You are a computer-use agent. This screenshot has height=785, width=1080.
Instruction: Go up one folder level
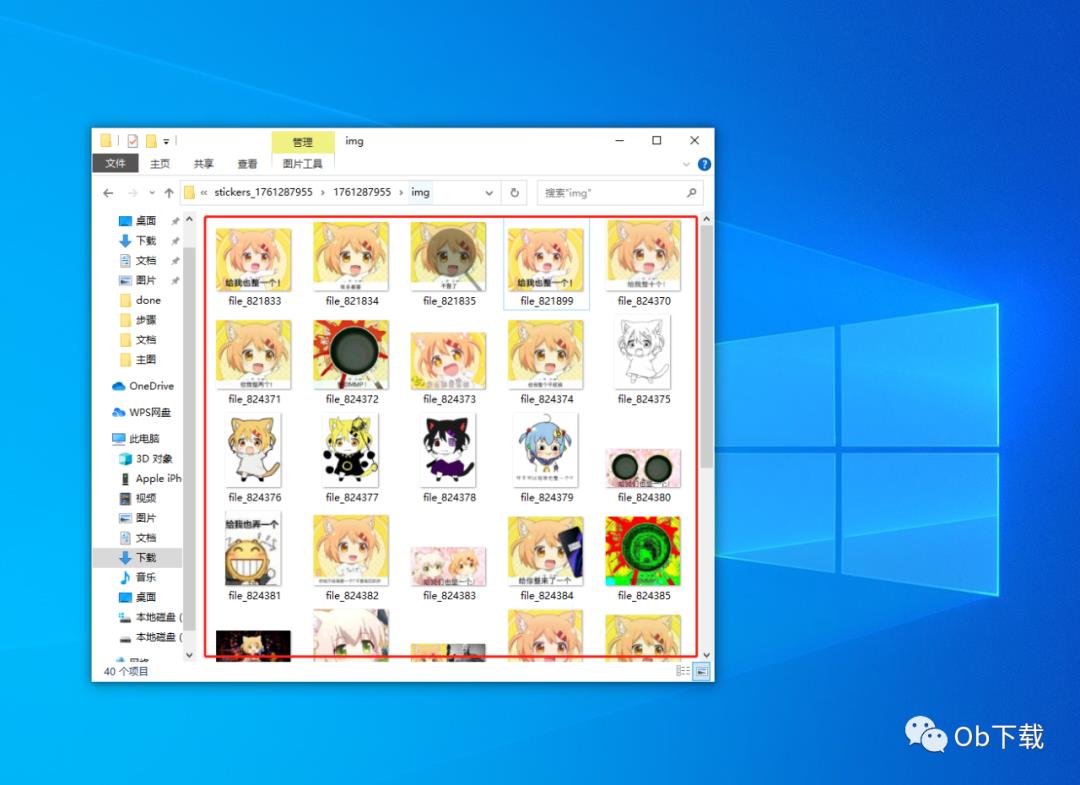[x=169, y=193]
